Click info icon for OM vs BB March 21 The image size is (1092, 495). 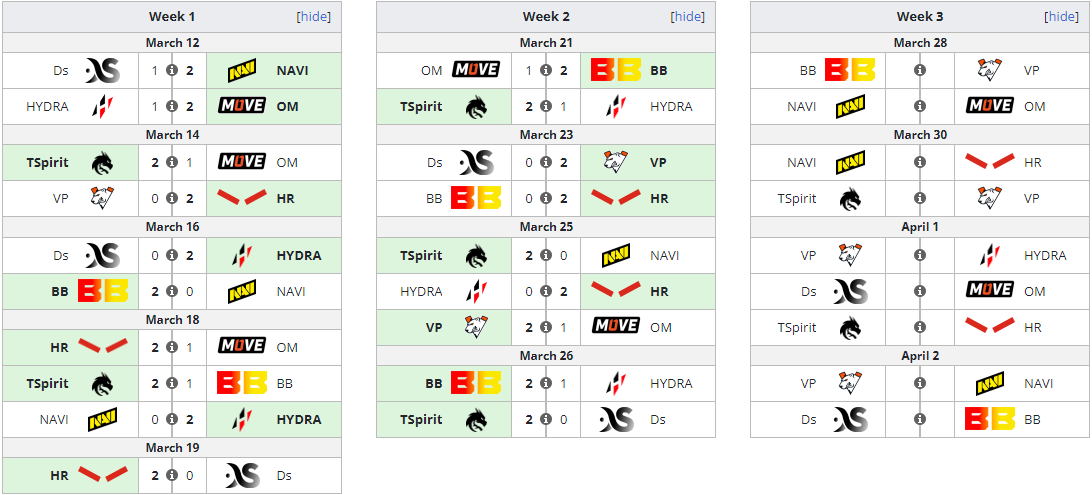546,70
